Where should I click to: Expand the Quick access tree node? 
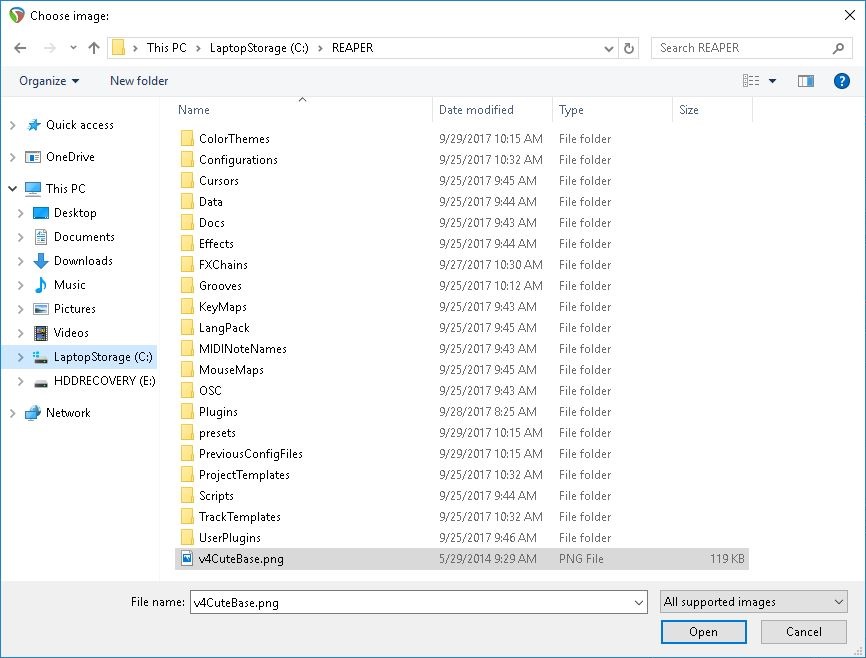(12, 125)
